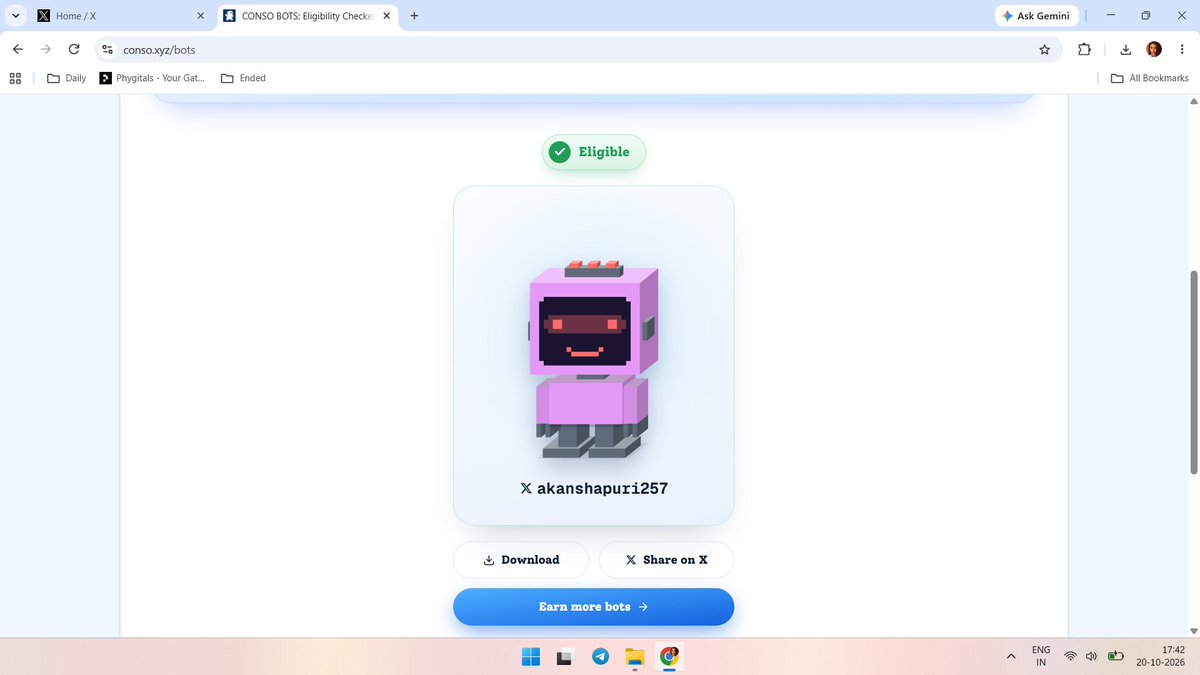Open the Ended bookmarks folder
The width and height of the screenshot is (1200, 675).
point(243,78)
